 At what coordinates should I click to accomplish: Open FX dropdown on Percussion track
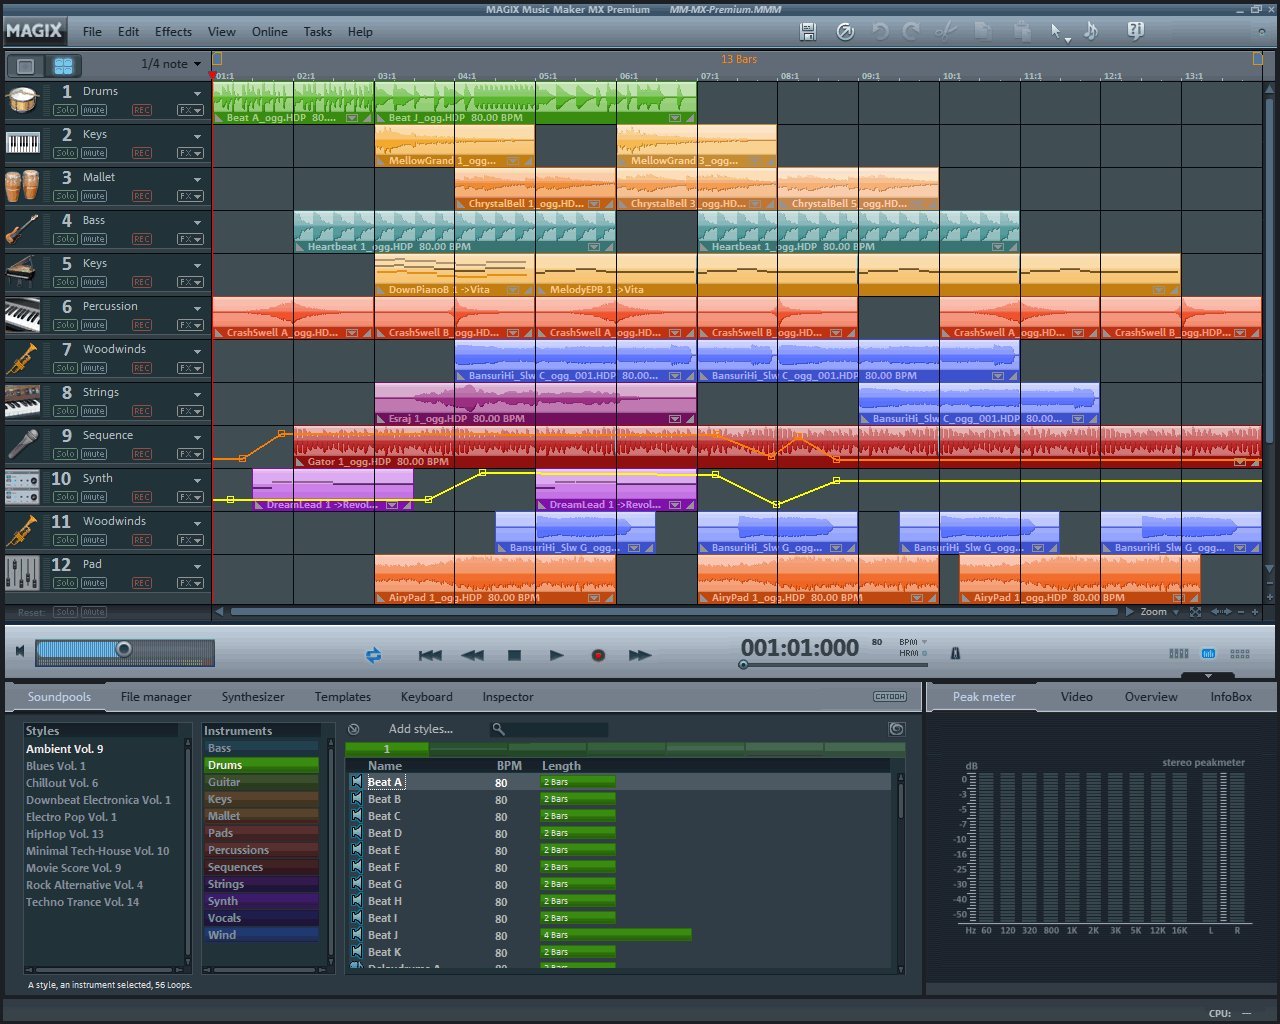pyautogui.click(x=190, y=325)
